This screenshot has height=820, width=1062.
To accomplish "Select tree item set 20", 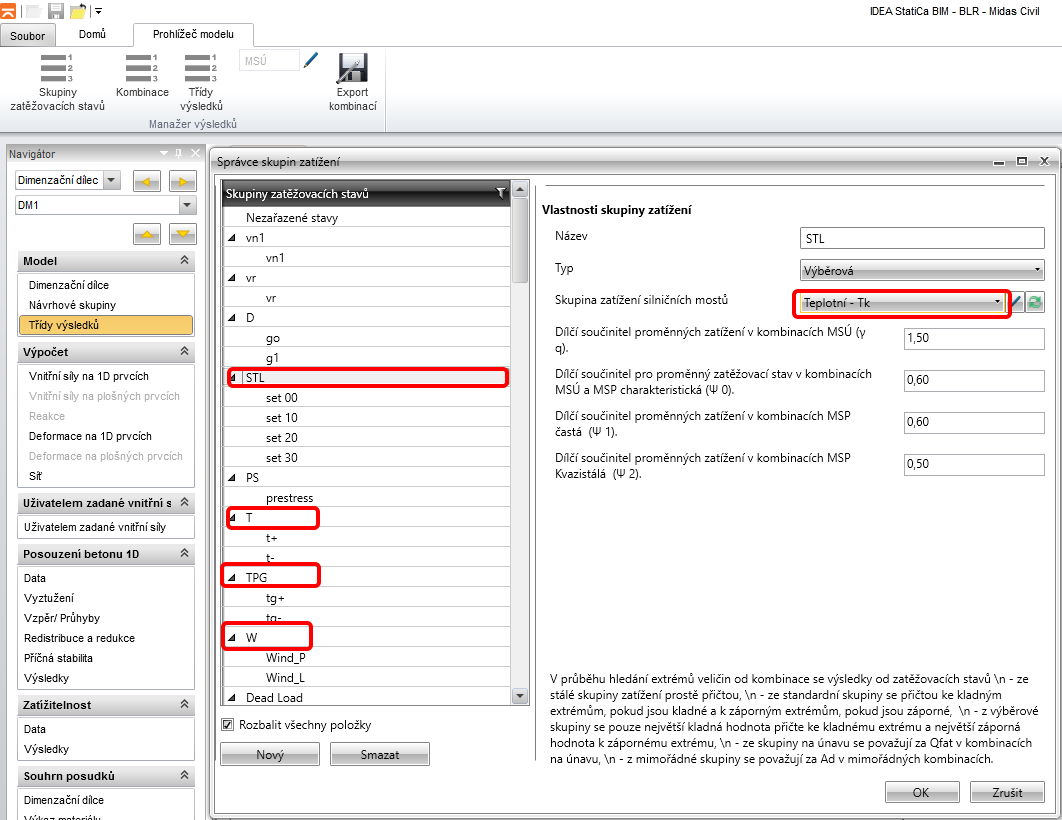I will 281,438.
